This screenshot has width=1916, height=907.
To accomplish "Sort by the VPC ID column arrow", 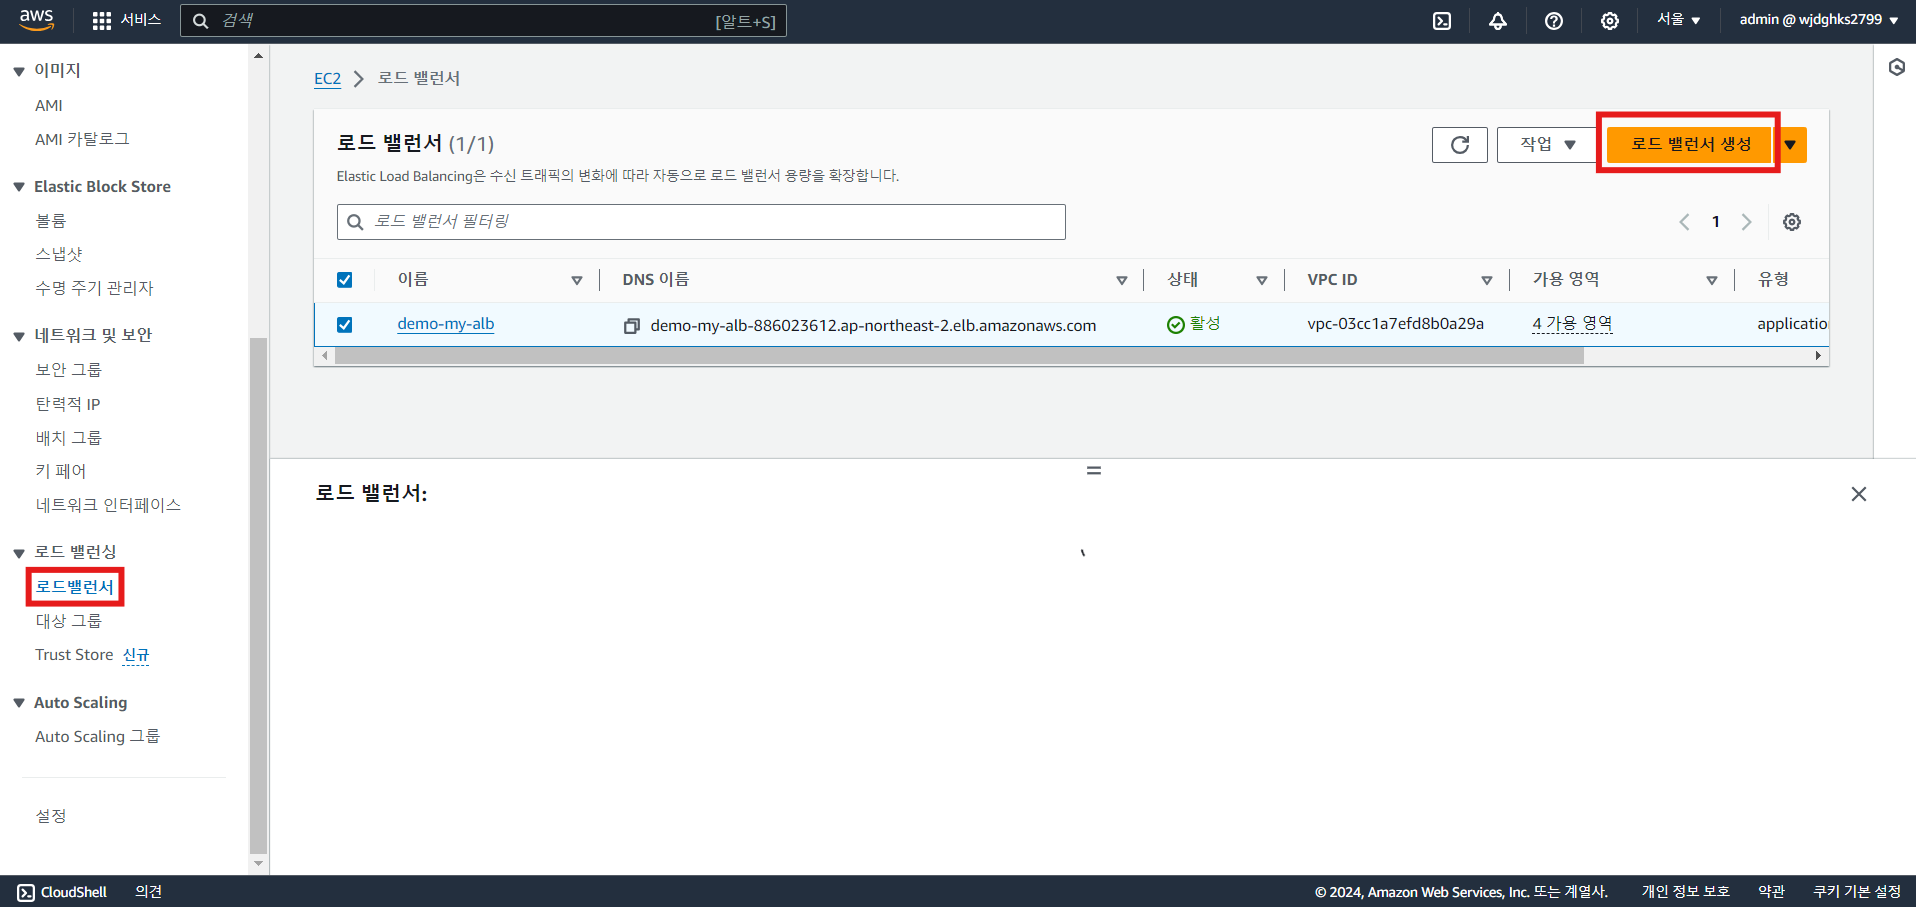I will click(x=1487, y=281).
